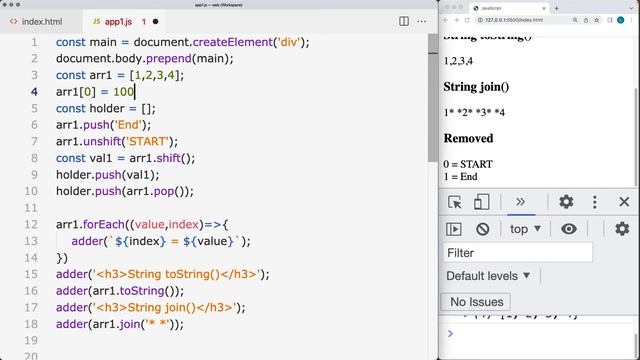Click the zoom magnifier icon in address bar
Screen dimensions: 640x360
[575, 20]
